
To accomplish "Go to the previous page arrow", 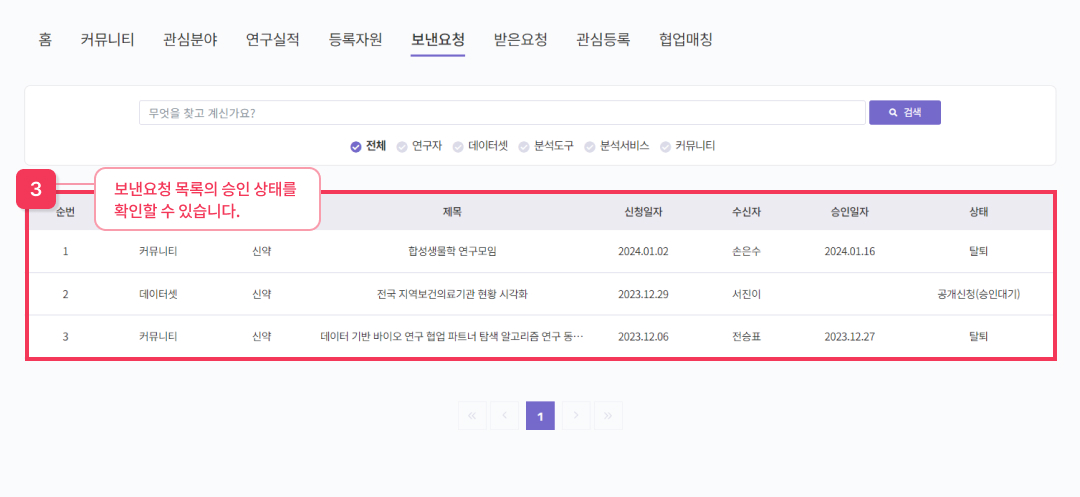I will 505,416.
